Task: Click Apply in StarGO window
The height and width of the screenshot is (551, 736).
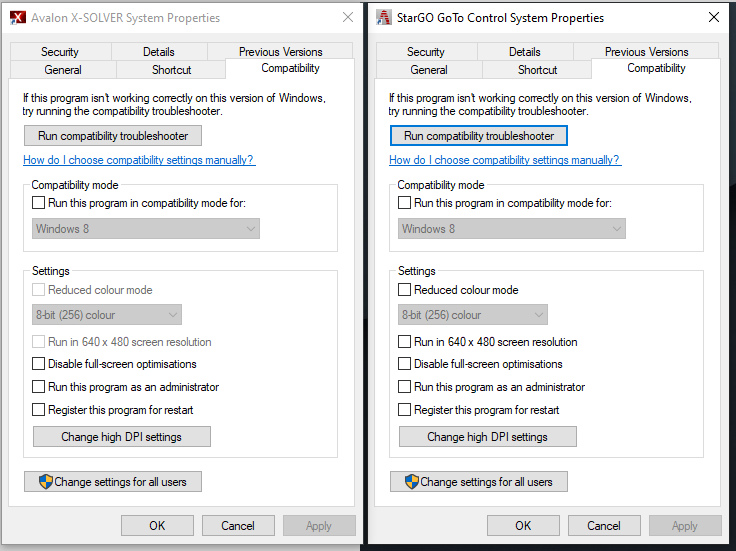Action: [x=685, y=526]
